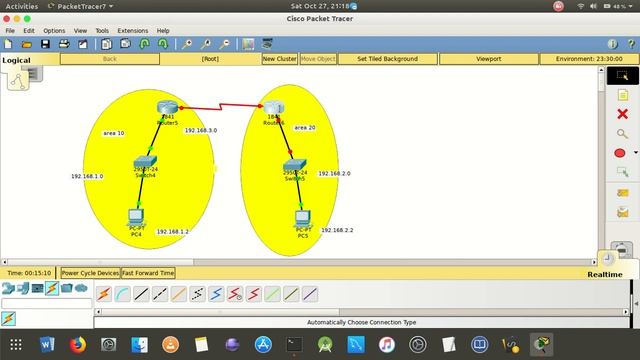Viewport: 640px width, 360px height.
Task: Choose the orange fiber cable
Action: click(x=179, y=294)
